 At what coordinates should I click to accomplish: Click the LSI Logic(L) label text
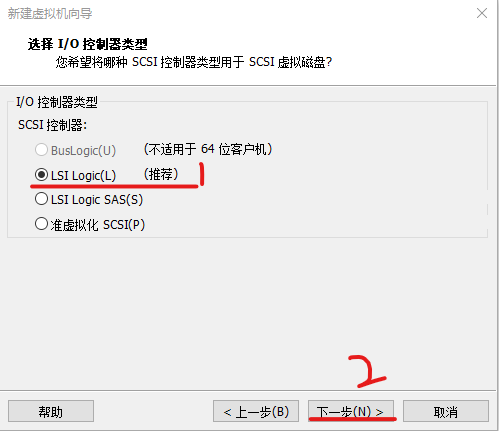pos(83,175)
